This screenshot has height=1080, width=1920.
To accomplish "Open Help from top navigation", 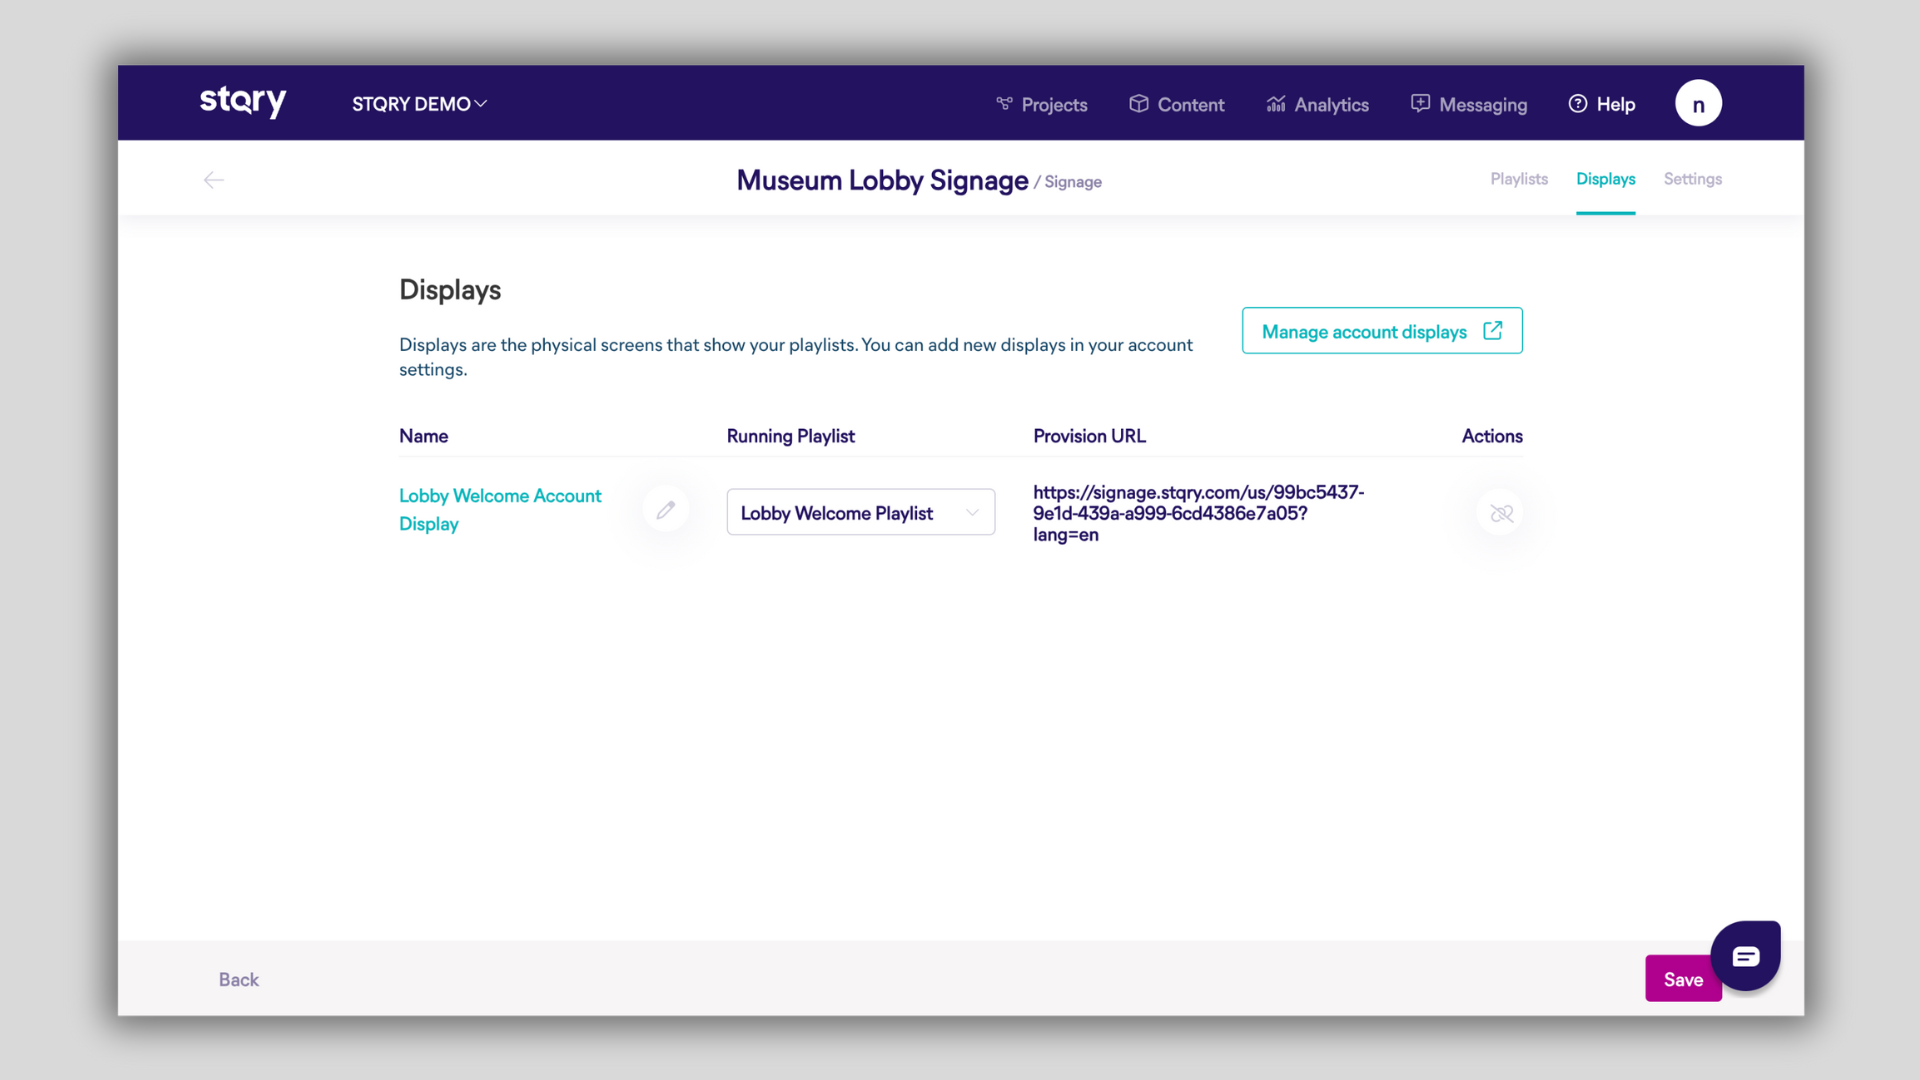I will tap(1602, 104).
